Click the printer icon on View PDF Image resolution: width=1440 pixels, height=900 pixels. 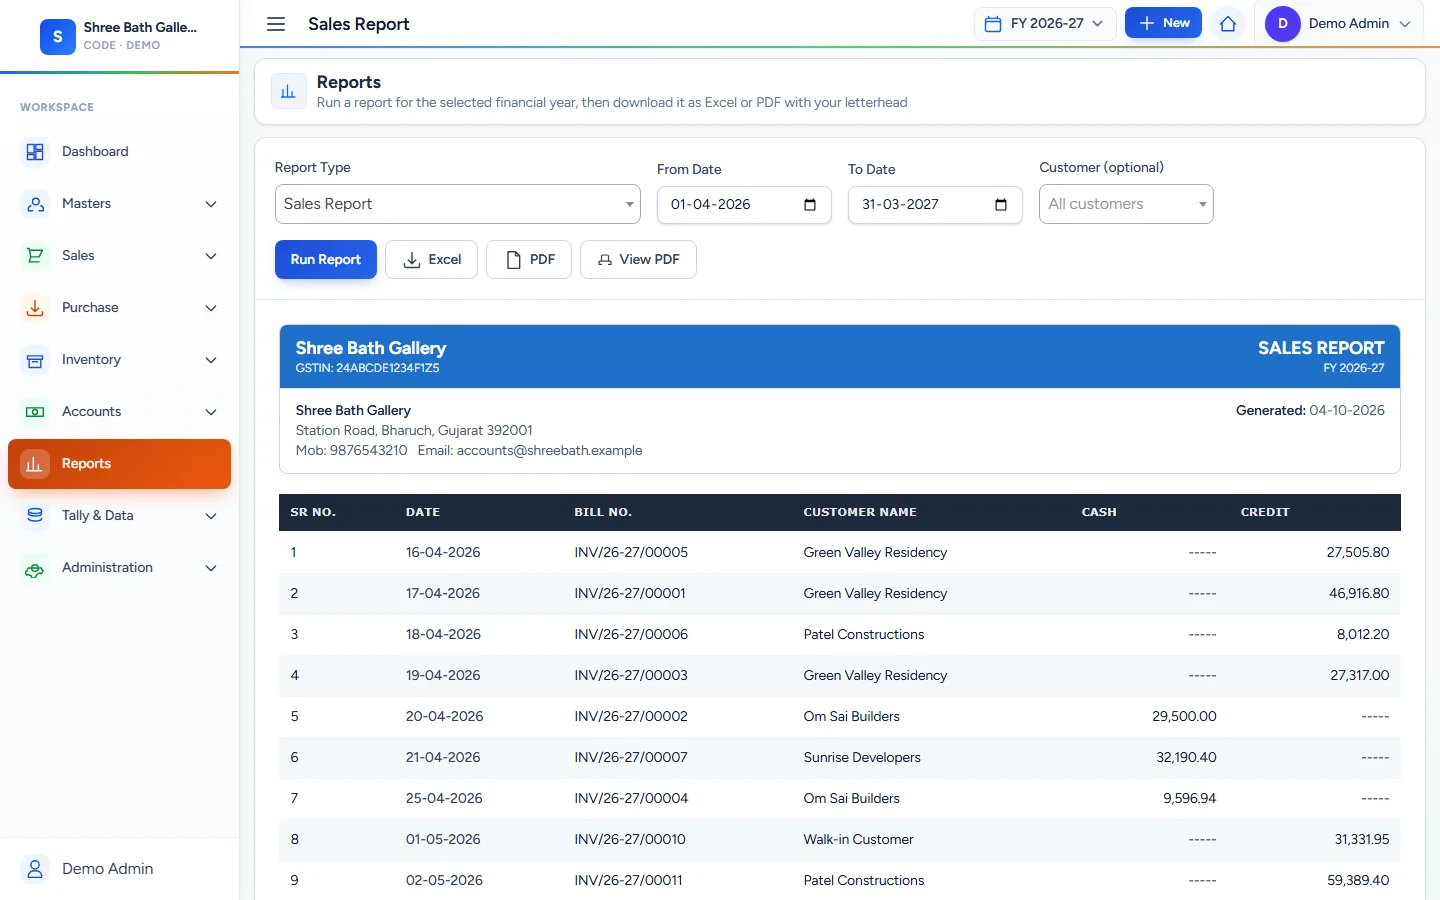[605, 260]
